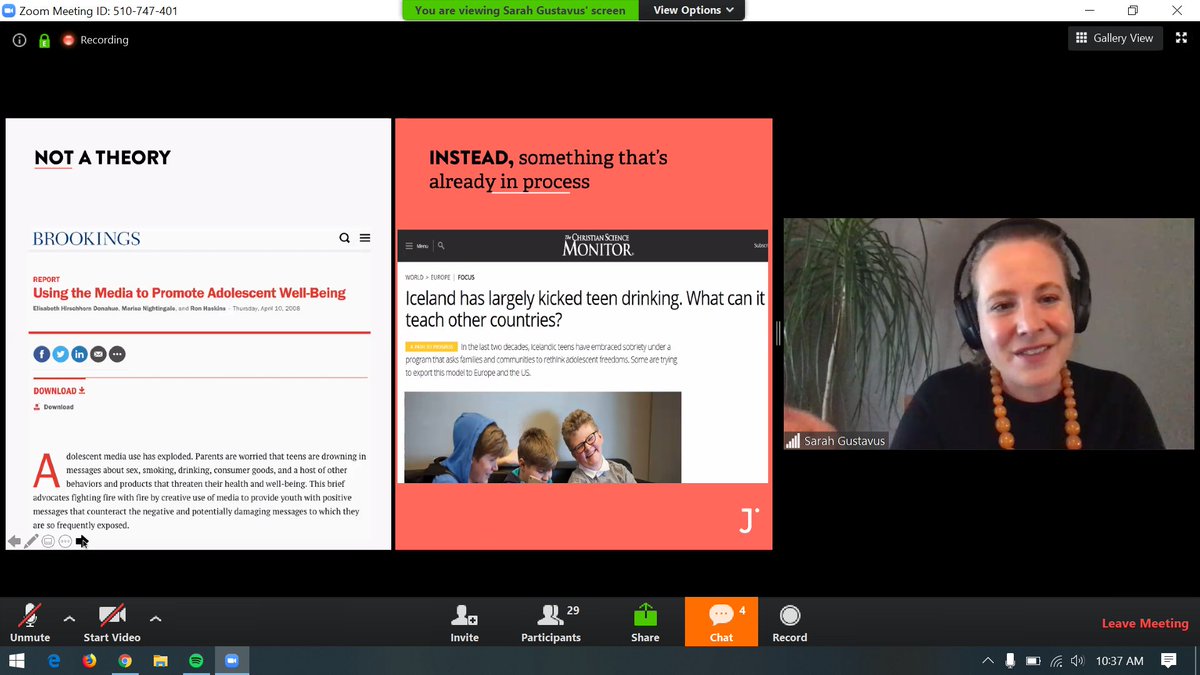Screen dimensions: 1200x675
Task: Click the Monitor search icon
Action: pos(441,245)
